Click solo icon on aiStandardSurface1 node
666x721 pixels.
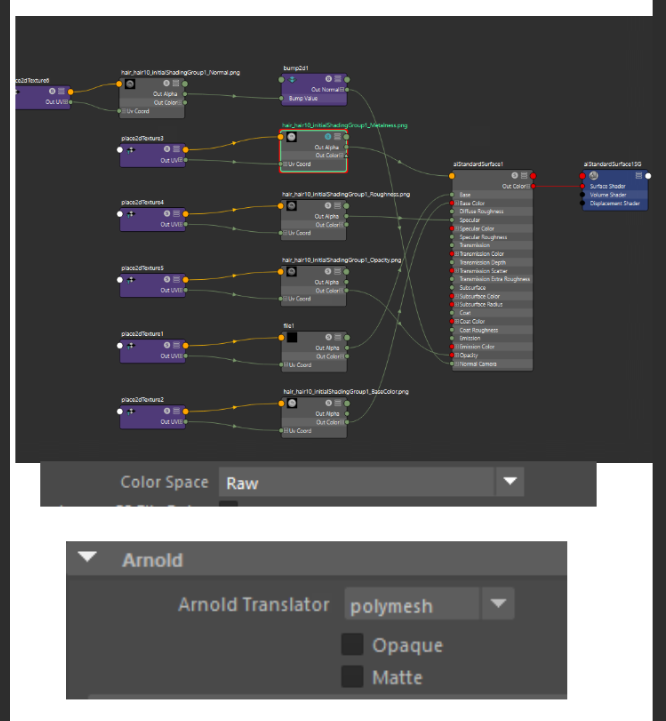(x=515, y=176)
